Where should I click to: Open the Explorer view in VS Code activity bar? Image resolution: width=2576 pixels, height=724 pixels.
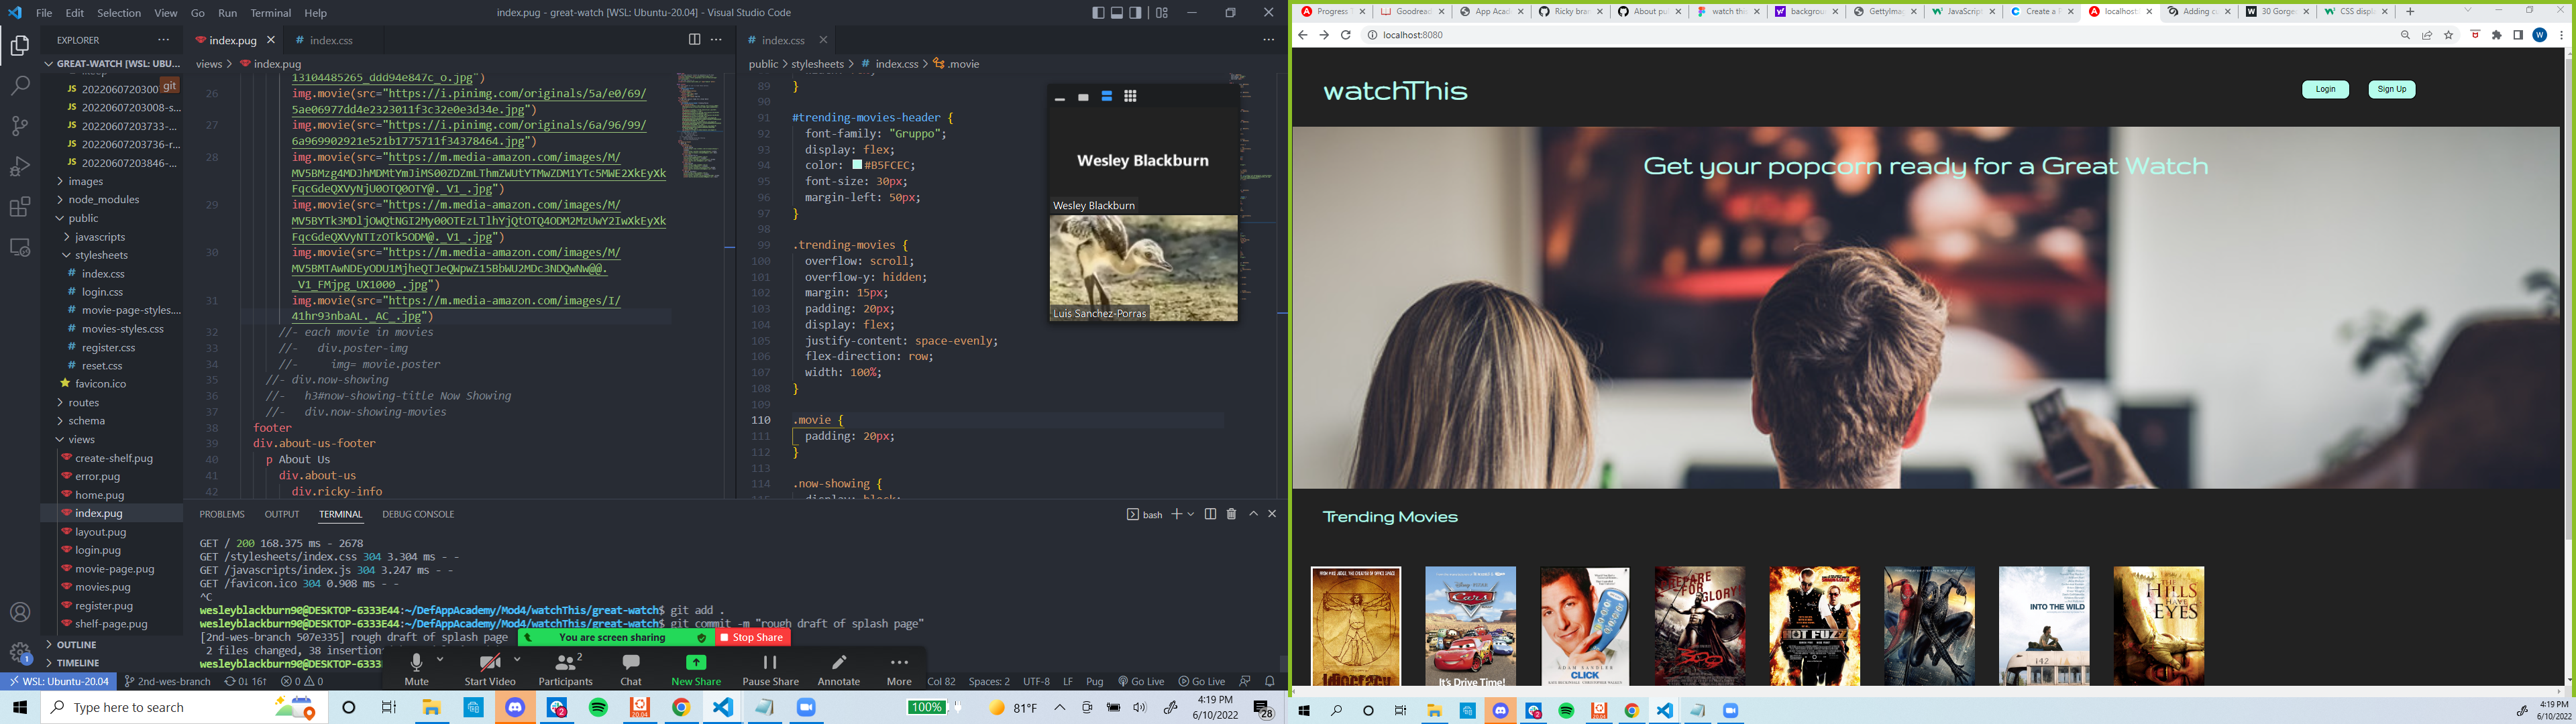tap(20, 46)
